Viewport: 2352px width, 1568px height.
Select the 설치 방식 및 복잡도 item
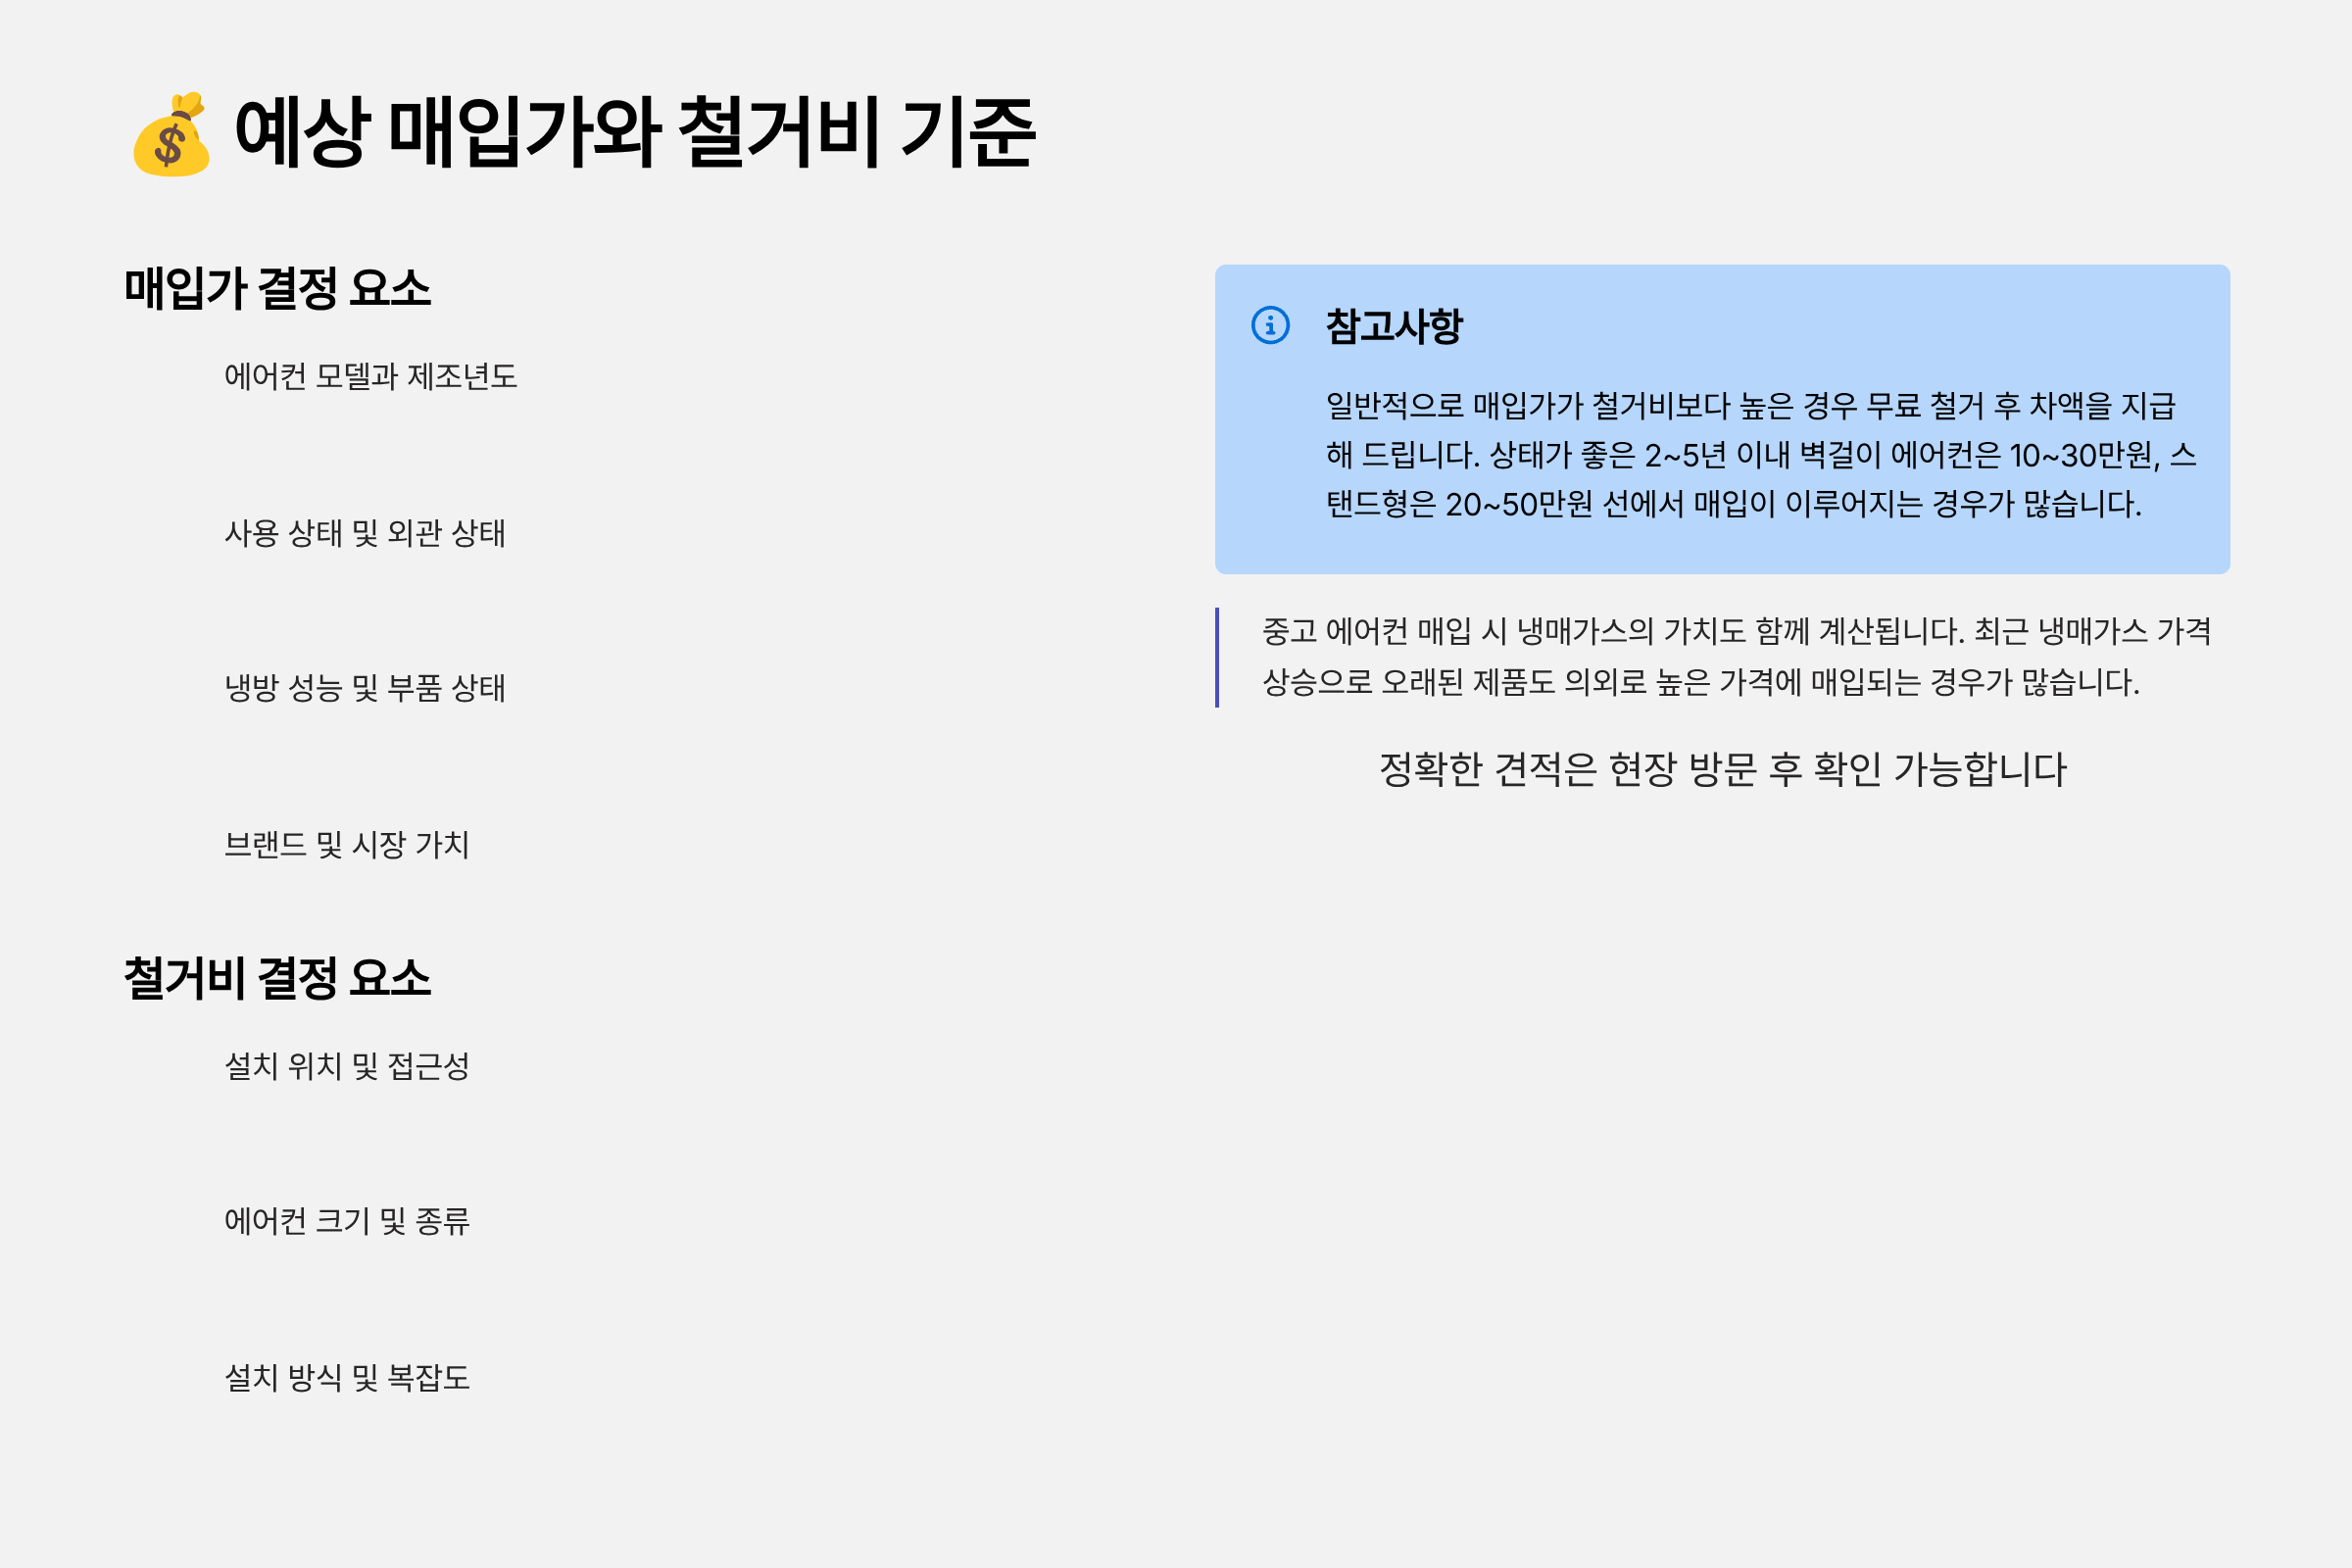coord(346,1378)
